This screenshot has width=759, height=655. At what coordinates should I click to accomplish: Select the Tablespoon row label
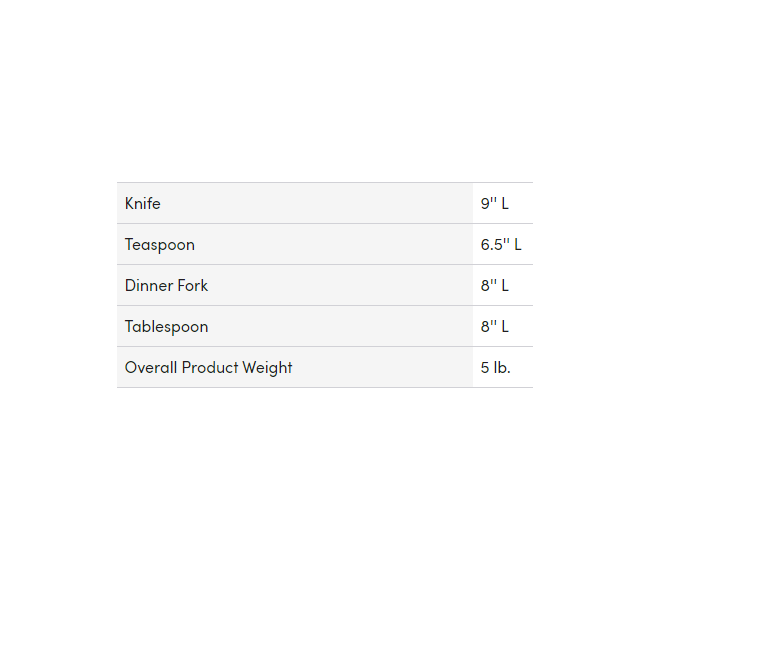coord(166,327)
